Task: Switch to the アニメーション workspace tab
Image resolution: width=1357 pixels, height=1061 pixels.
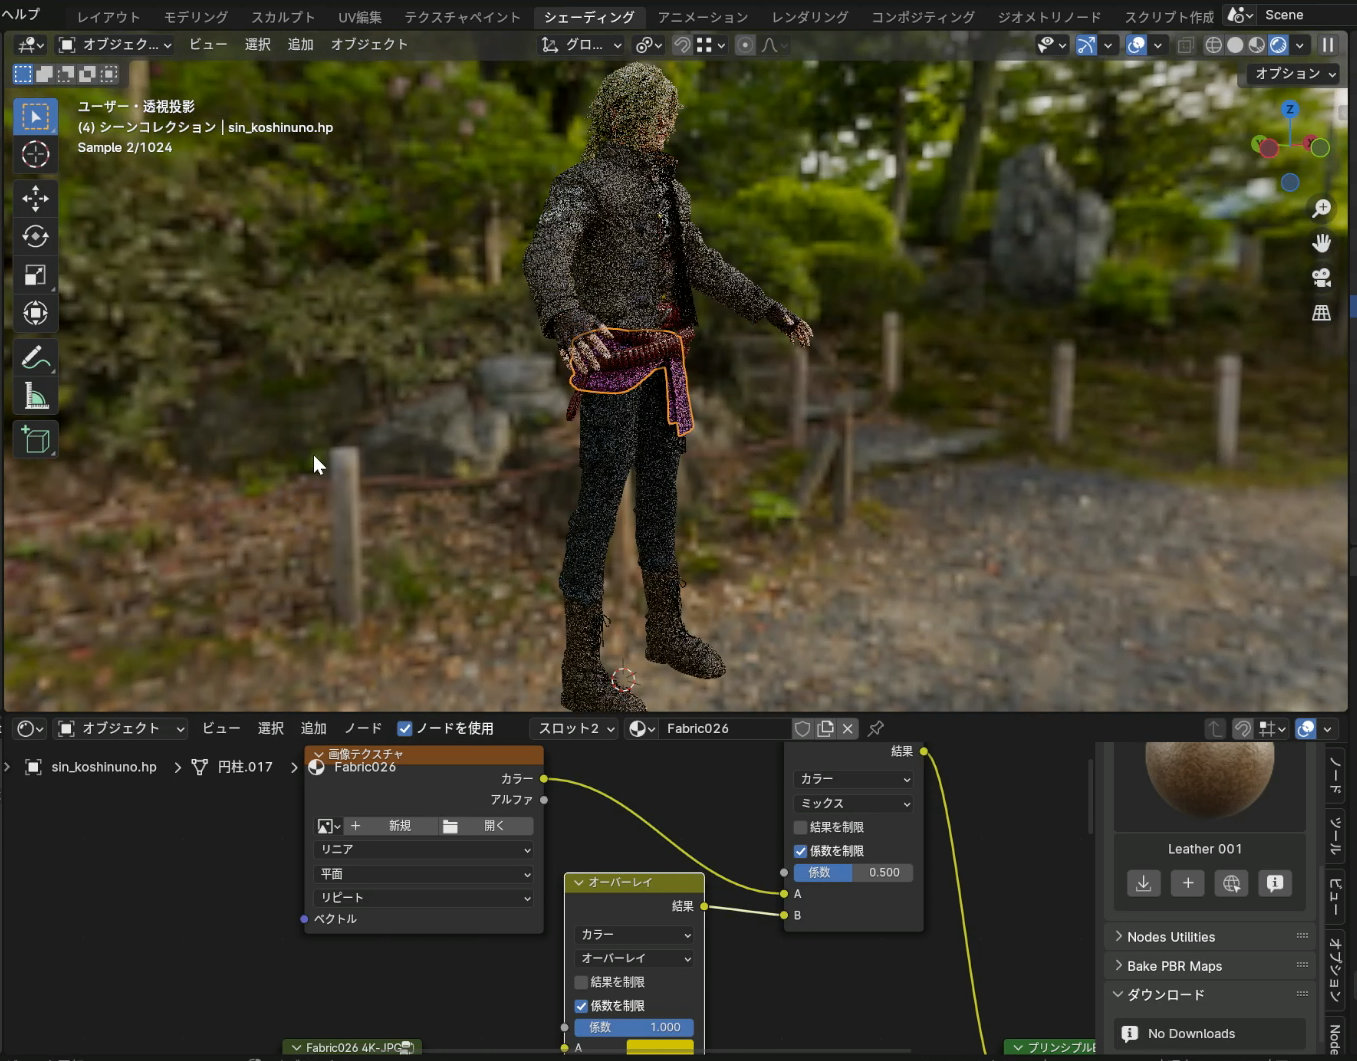Action: point(702,17)
